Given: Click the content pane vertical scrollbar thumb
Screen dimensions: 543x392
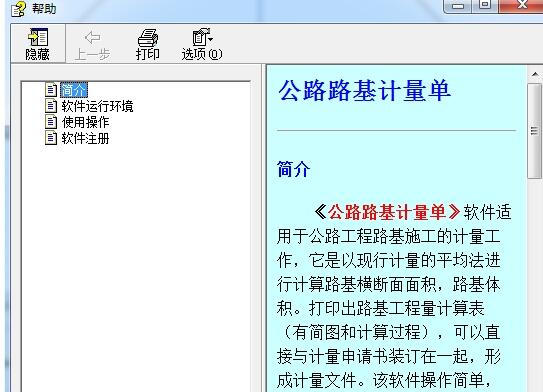Looking at the screenshot, I should click(535, 131).
